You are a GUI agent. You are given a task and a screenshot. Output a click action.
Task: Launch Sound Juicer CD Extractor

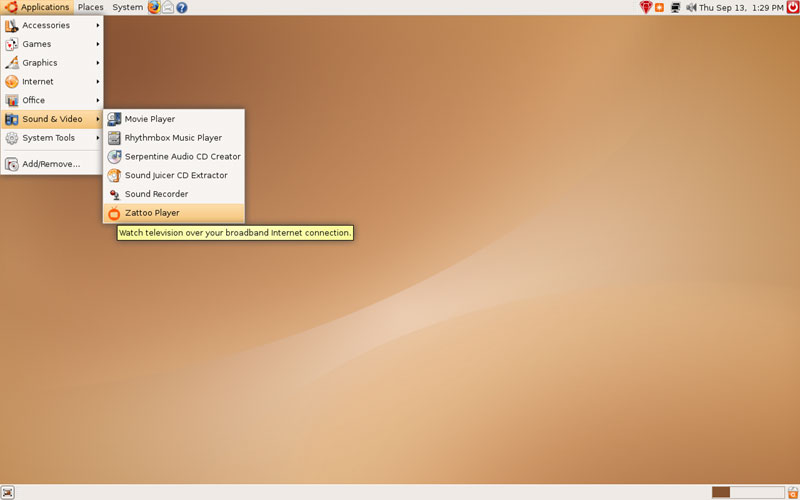click(x=173, y=176)
